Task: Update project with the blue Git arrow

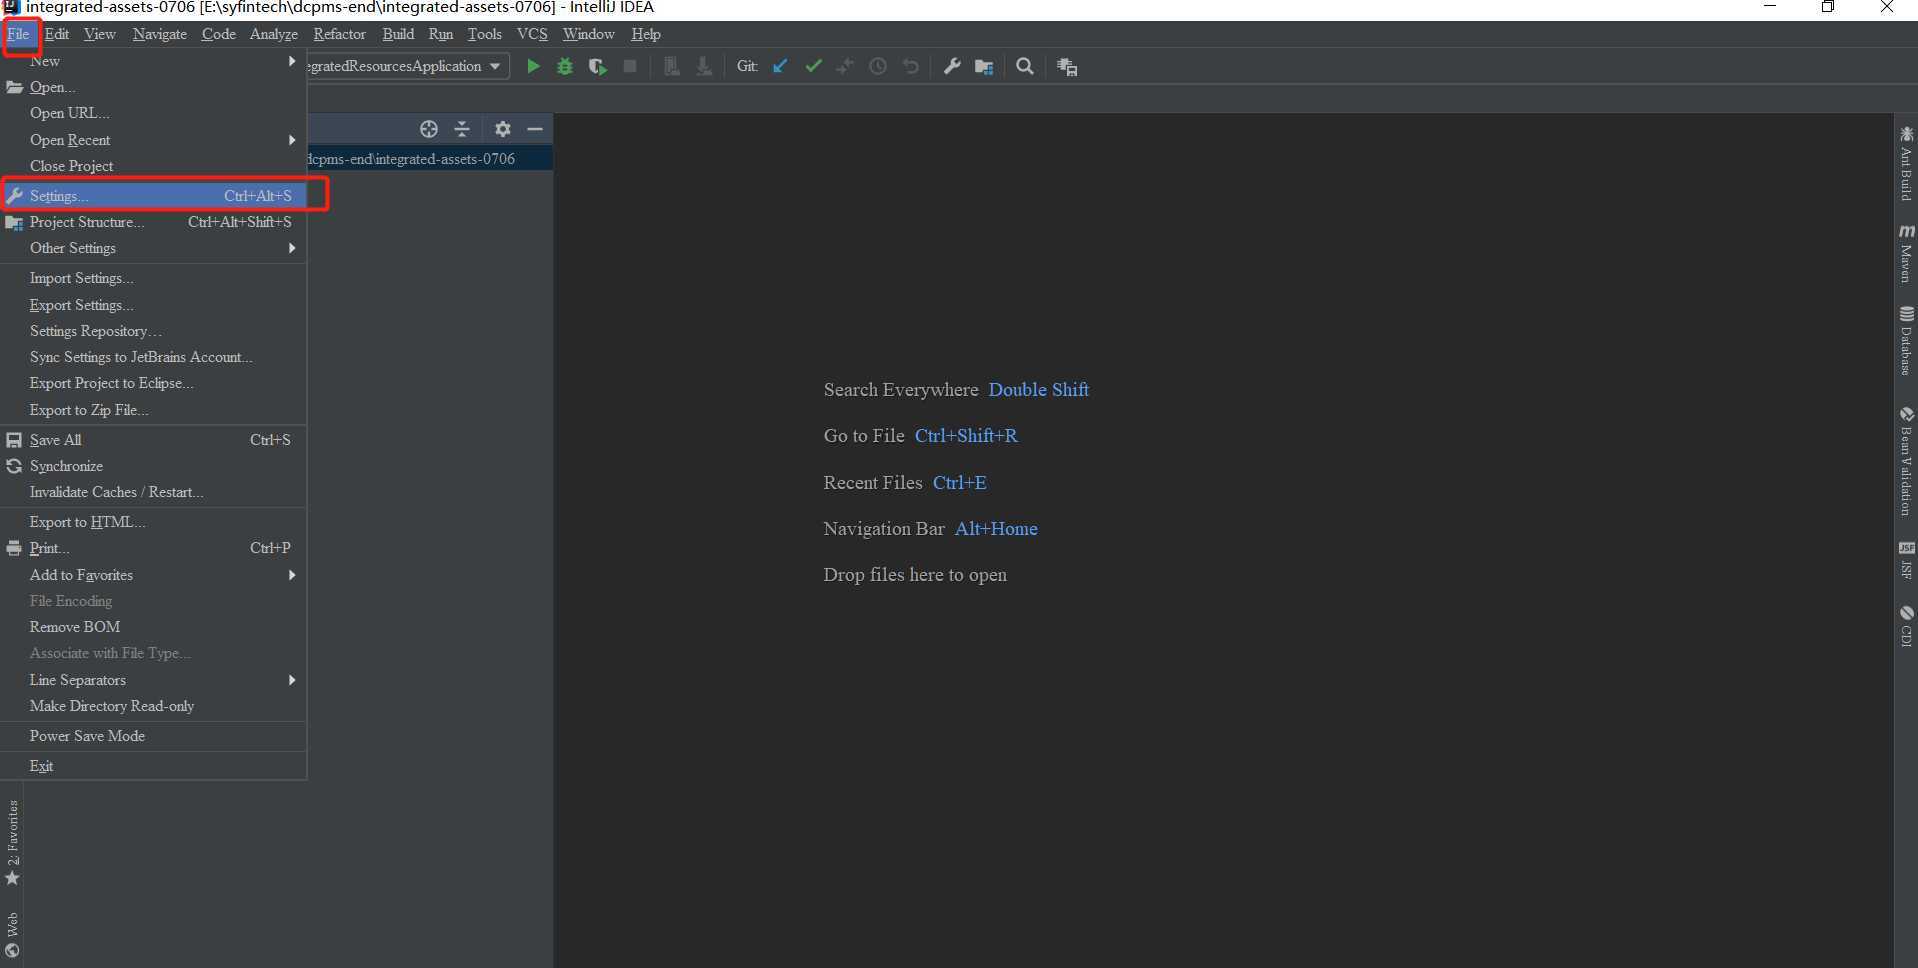Action: (780, 66)
